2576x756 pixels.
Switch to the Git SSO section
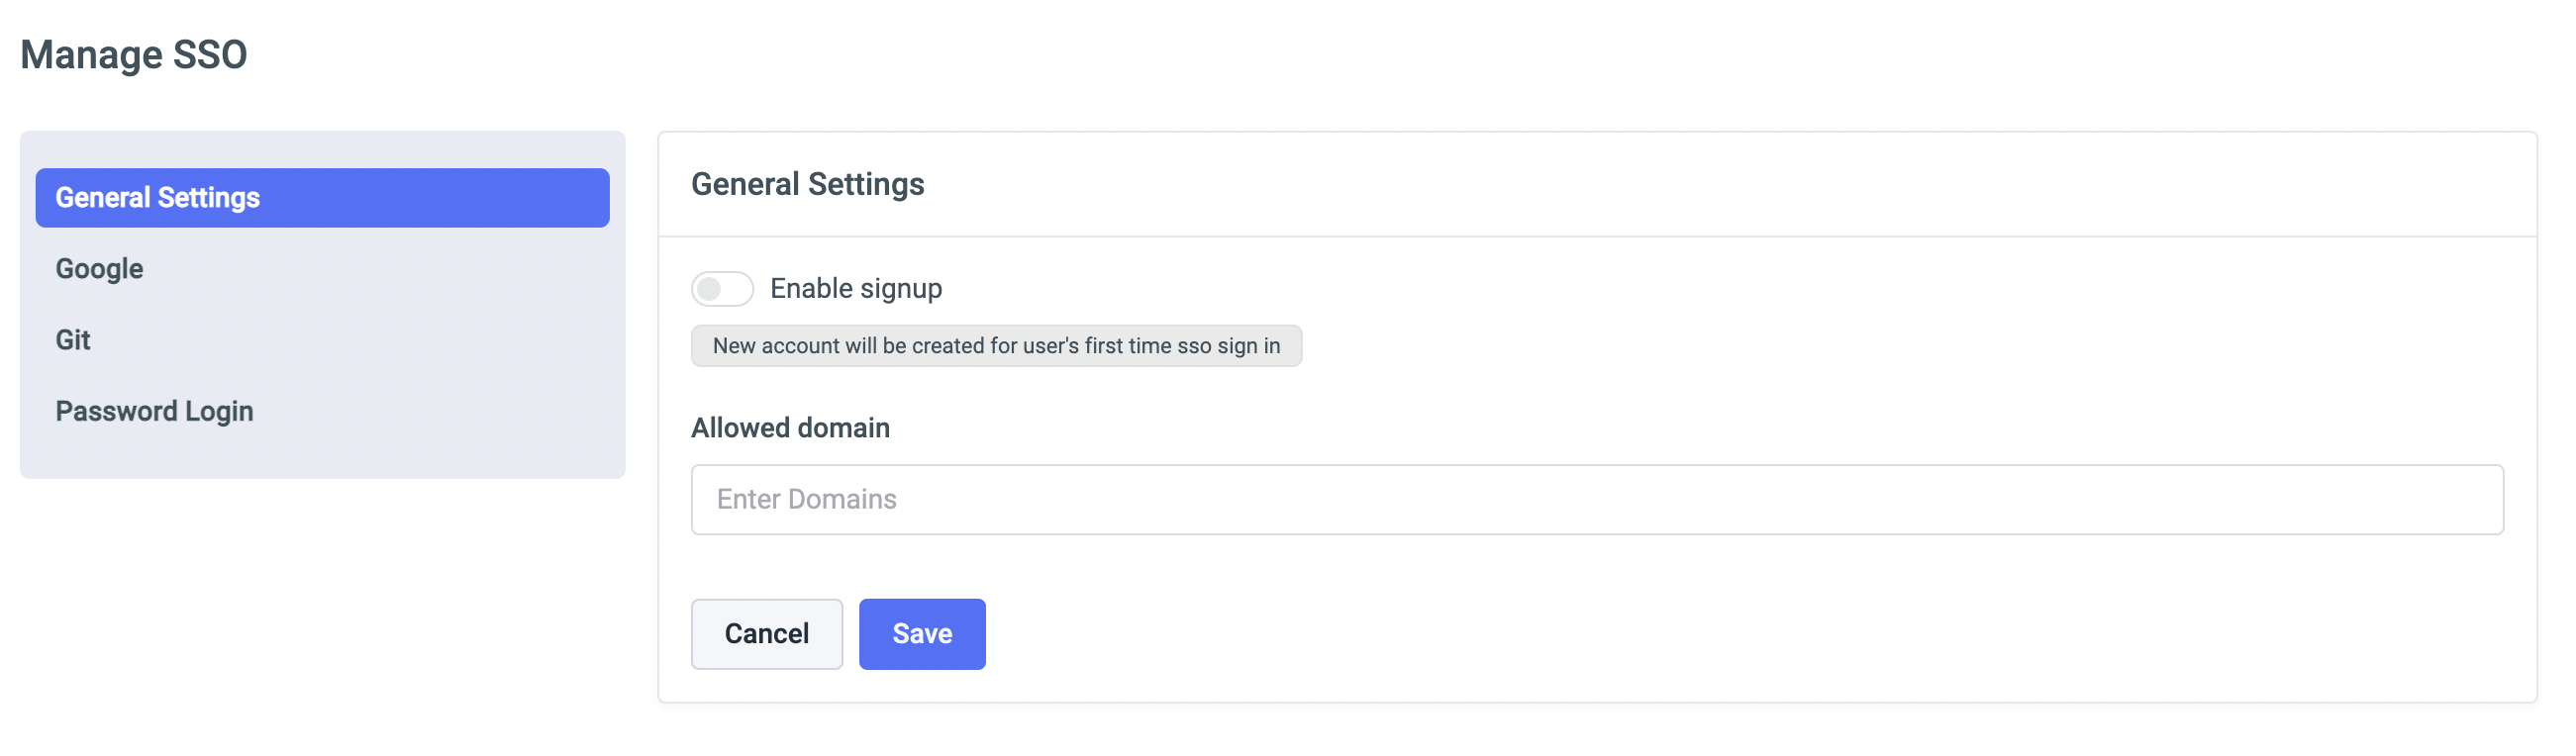point(73,340)
